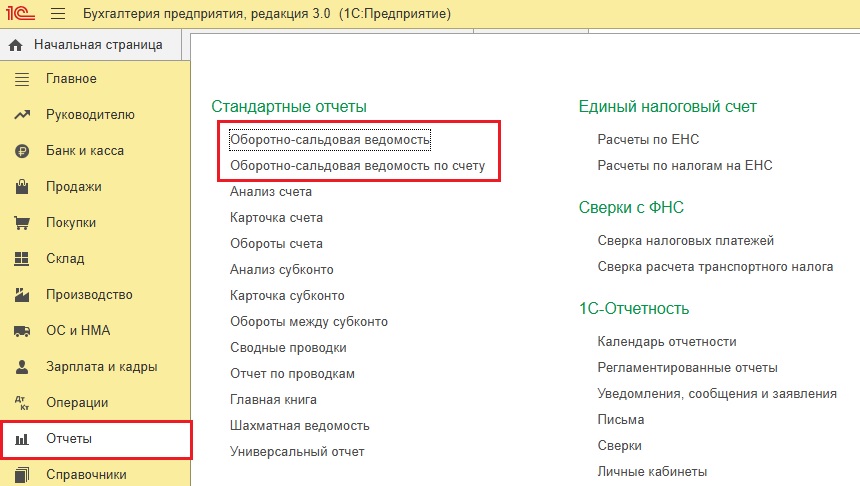Screen dimensions: 860x486
Task: Open the hamburger main menu icon
Action: 58,13
